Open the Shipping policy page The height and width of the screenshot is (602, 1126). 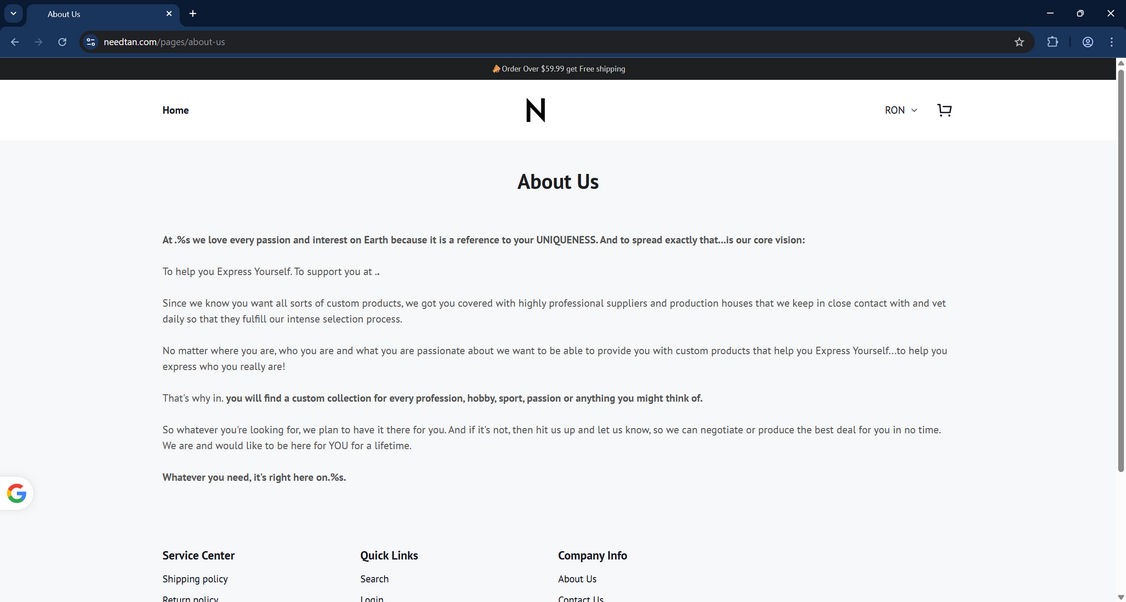click(x=195, y=579)
